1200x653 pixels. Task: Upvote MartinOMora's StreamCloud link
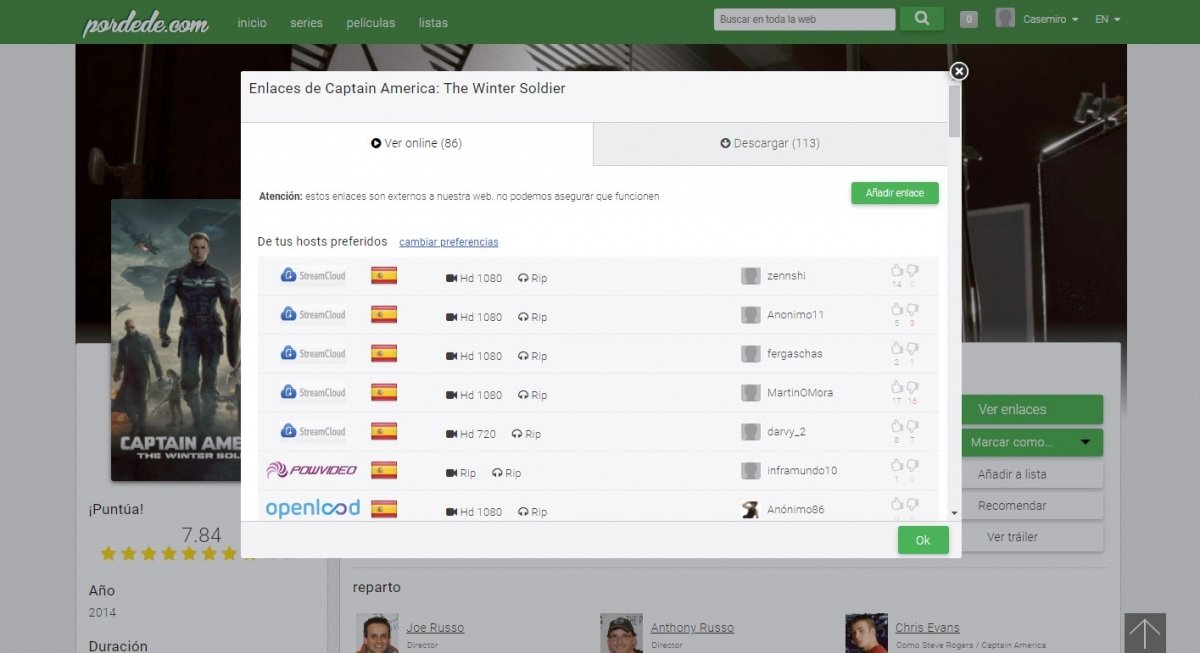[x=897, y=387]
